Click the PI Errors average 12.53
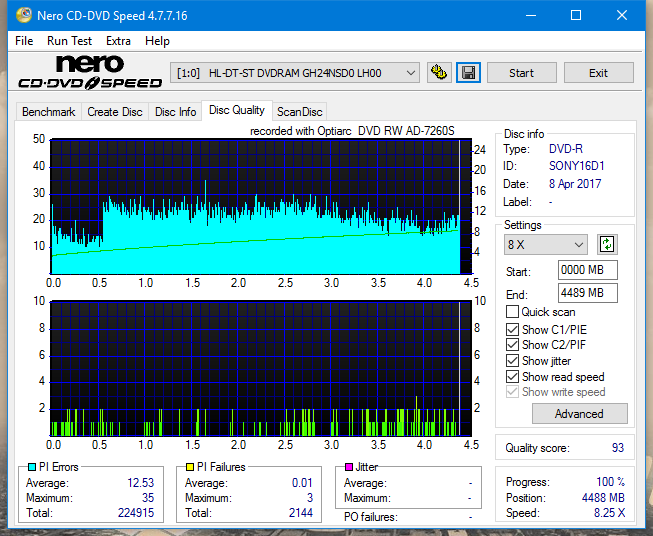 coord(141,482)
